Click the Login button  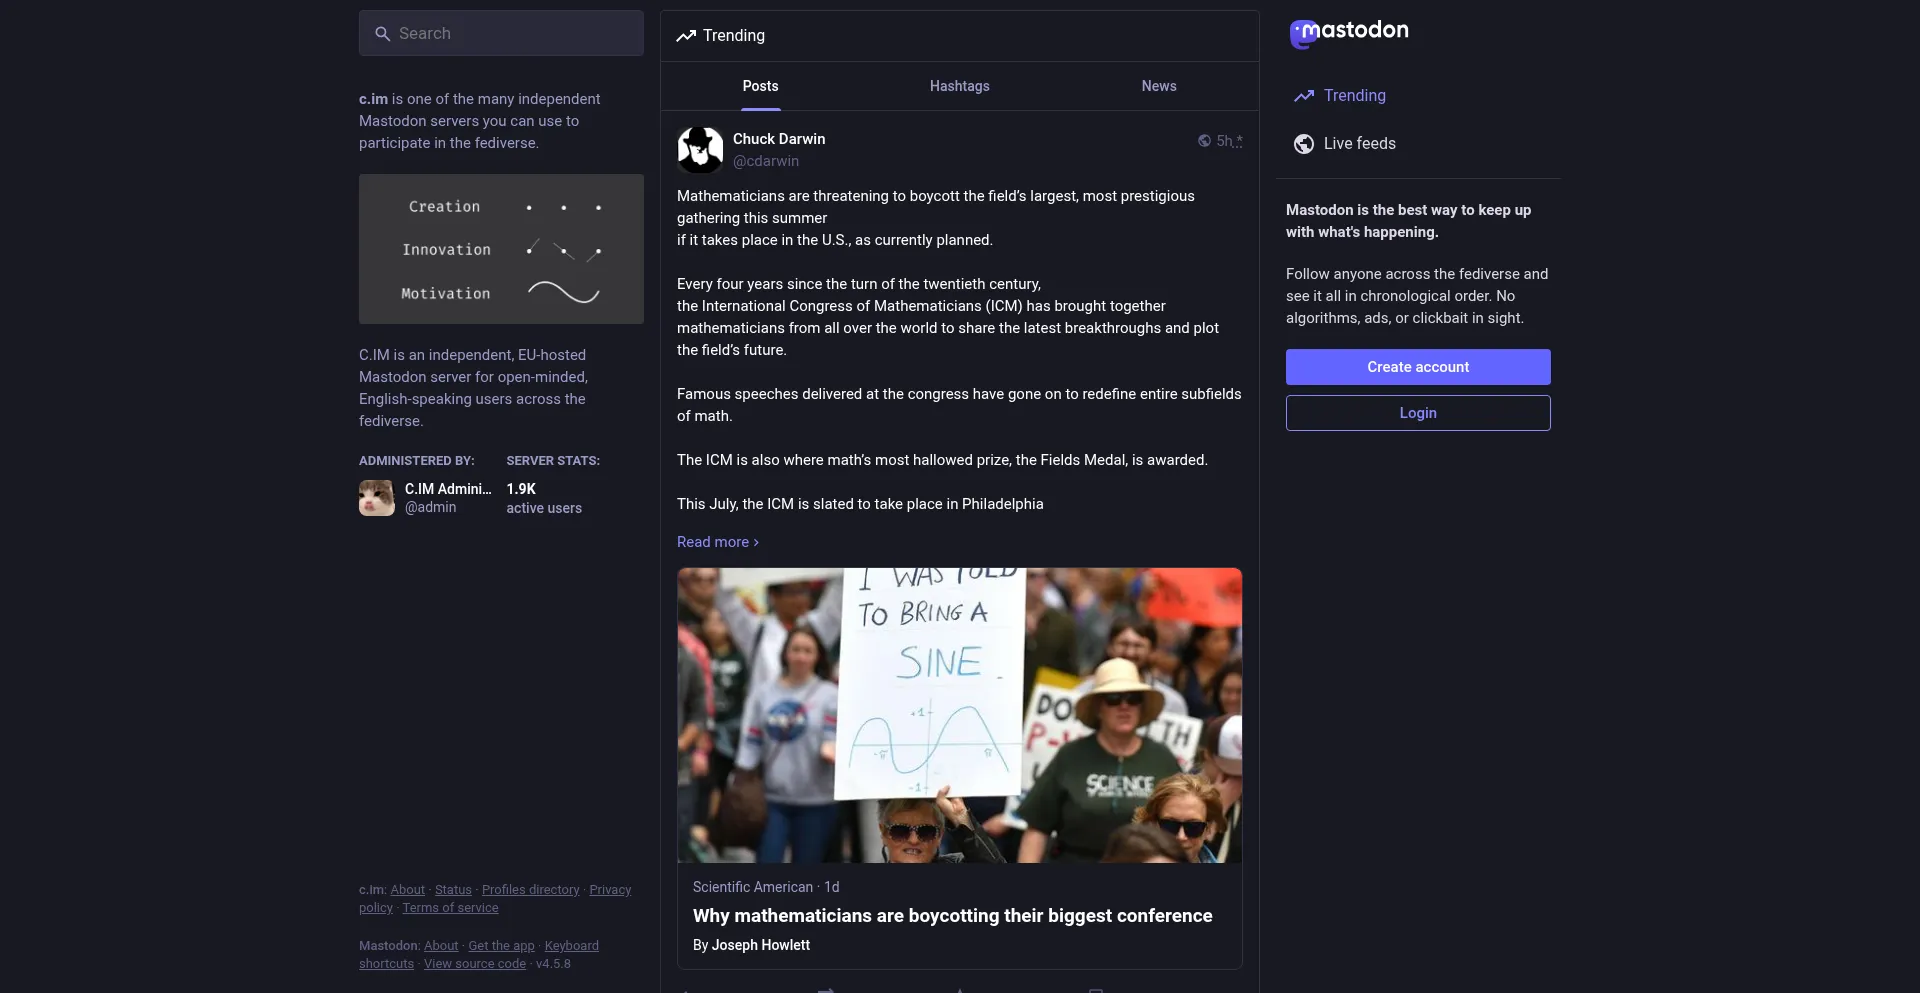(1418, 413)
